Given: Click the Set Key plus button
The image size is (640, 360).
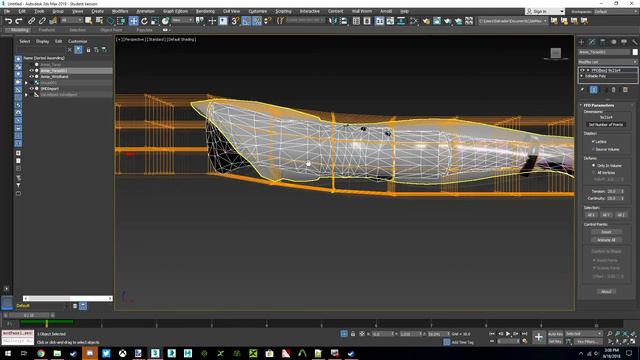Looking at the screenshot, I should point(539,337).
